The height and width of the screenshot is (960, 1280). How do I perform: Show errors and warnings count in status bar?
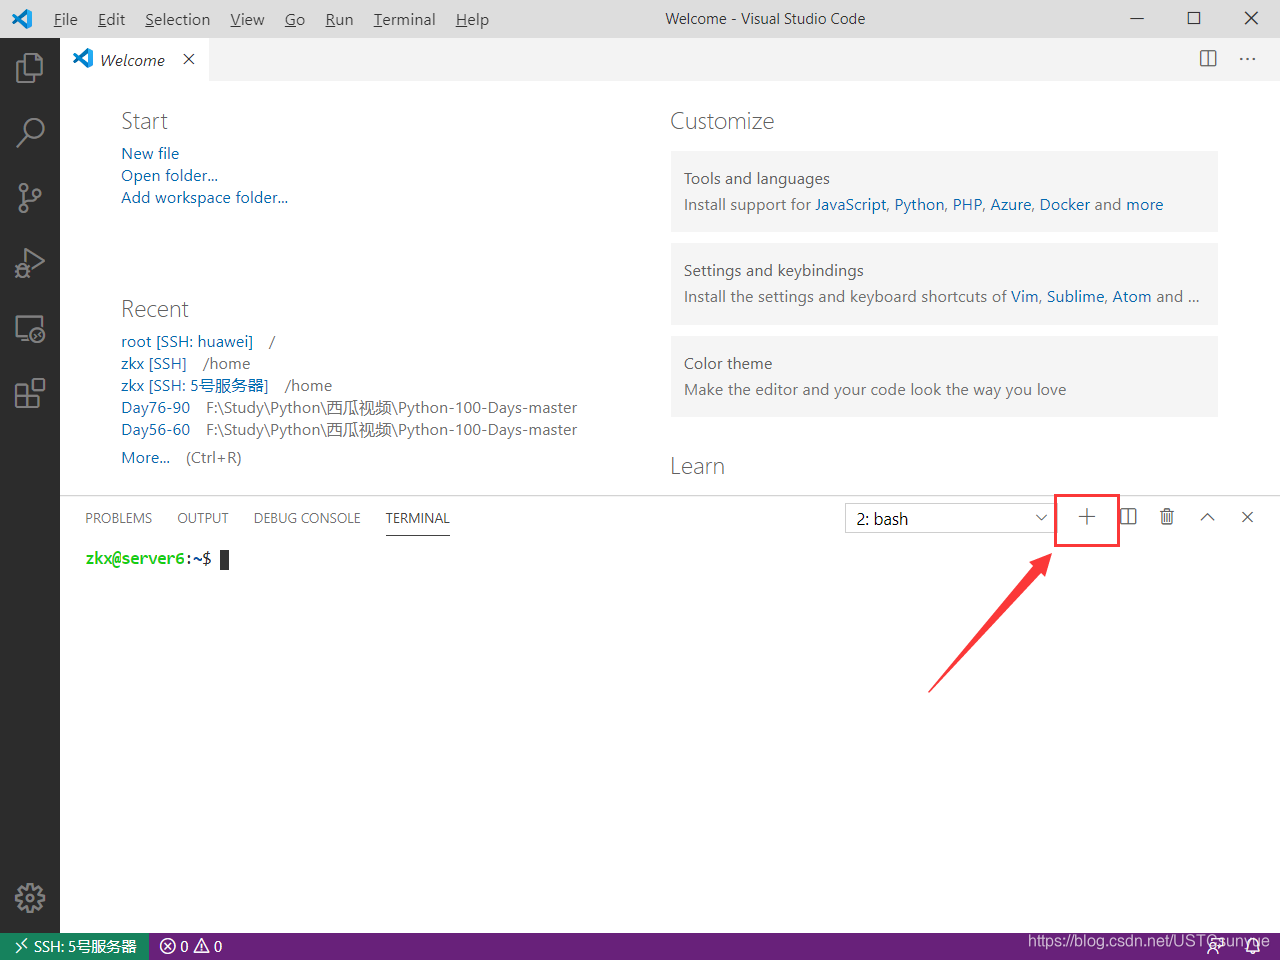coord(191,946)
